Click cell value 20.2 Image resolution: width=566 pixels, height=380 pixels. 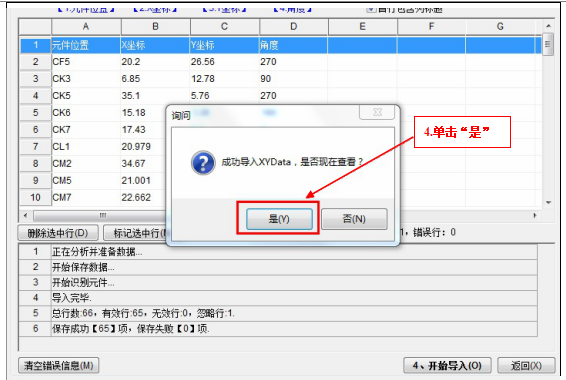click(155, 62)
